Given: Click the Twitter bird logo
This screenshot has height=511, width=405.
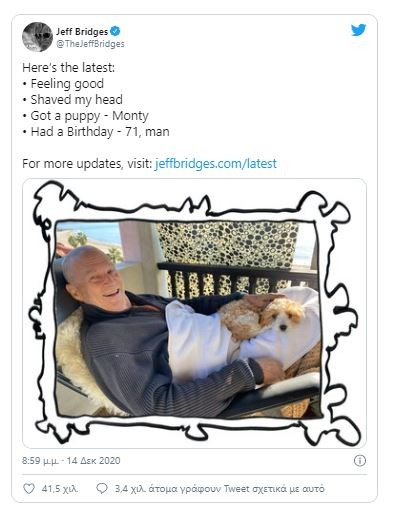Looking at the screenshot, I should [358, 30].
